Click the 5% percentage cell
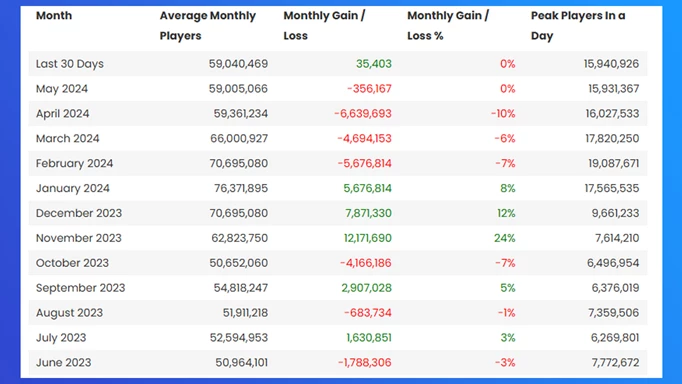This screenshot has height=384, width=682. tap(508, 288)
